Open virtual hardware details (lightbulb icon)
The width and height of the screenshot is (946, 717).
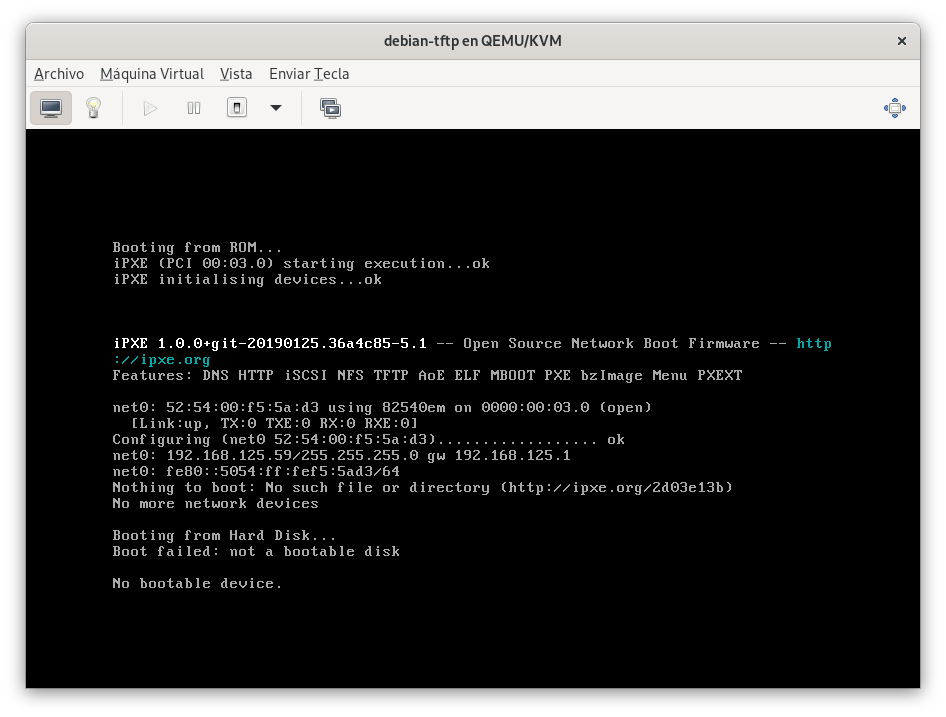point(94,108)
